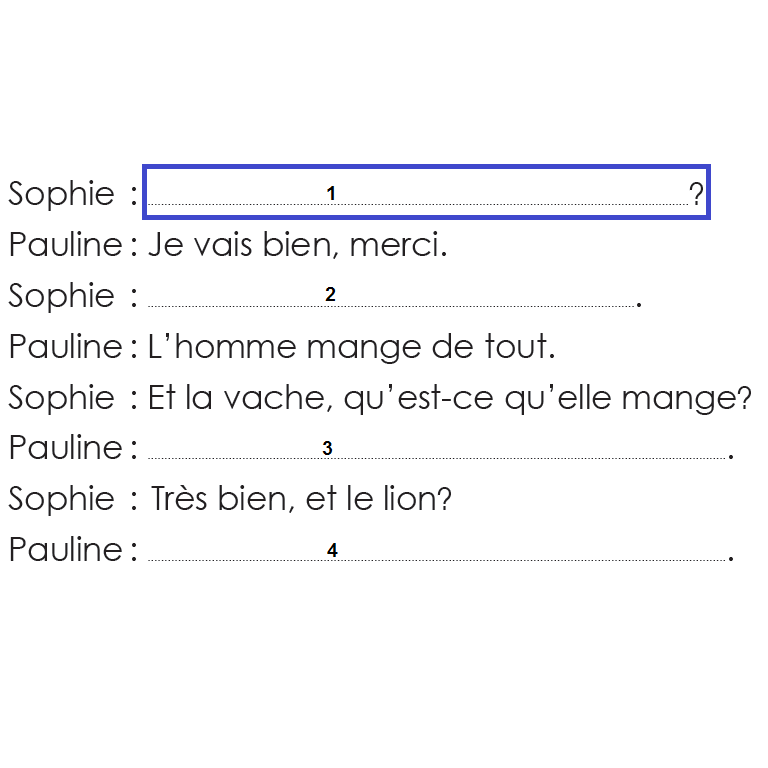Click the Pauline label beside blank 3

[65, 449]
